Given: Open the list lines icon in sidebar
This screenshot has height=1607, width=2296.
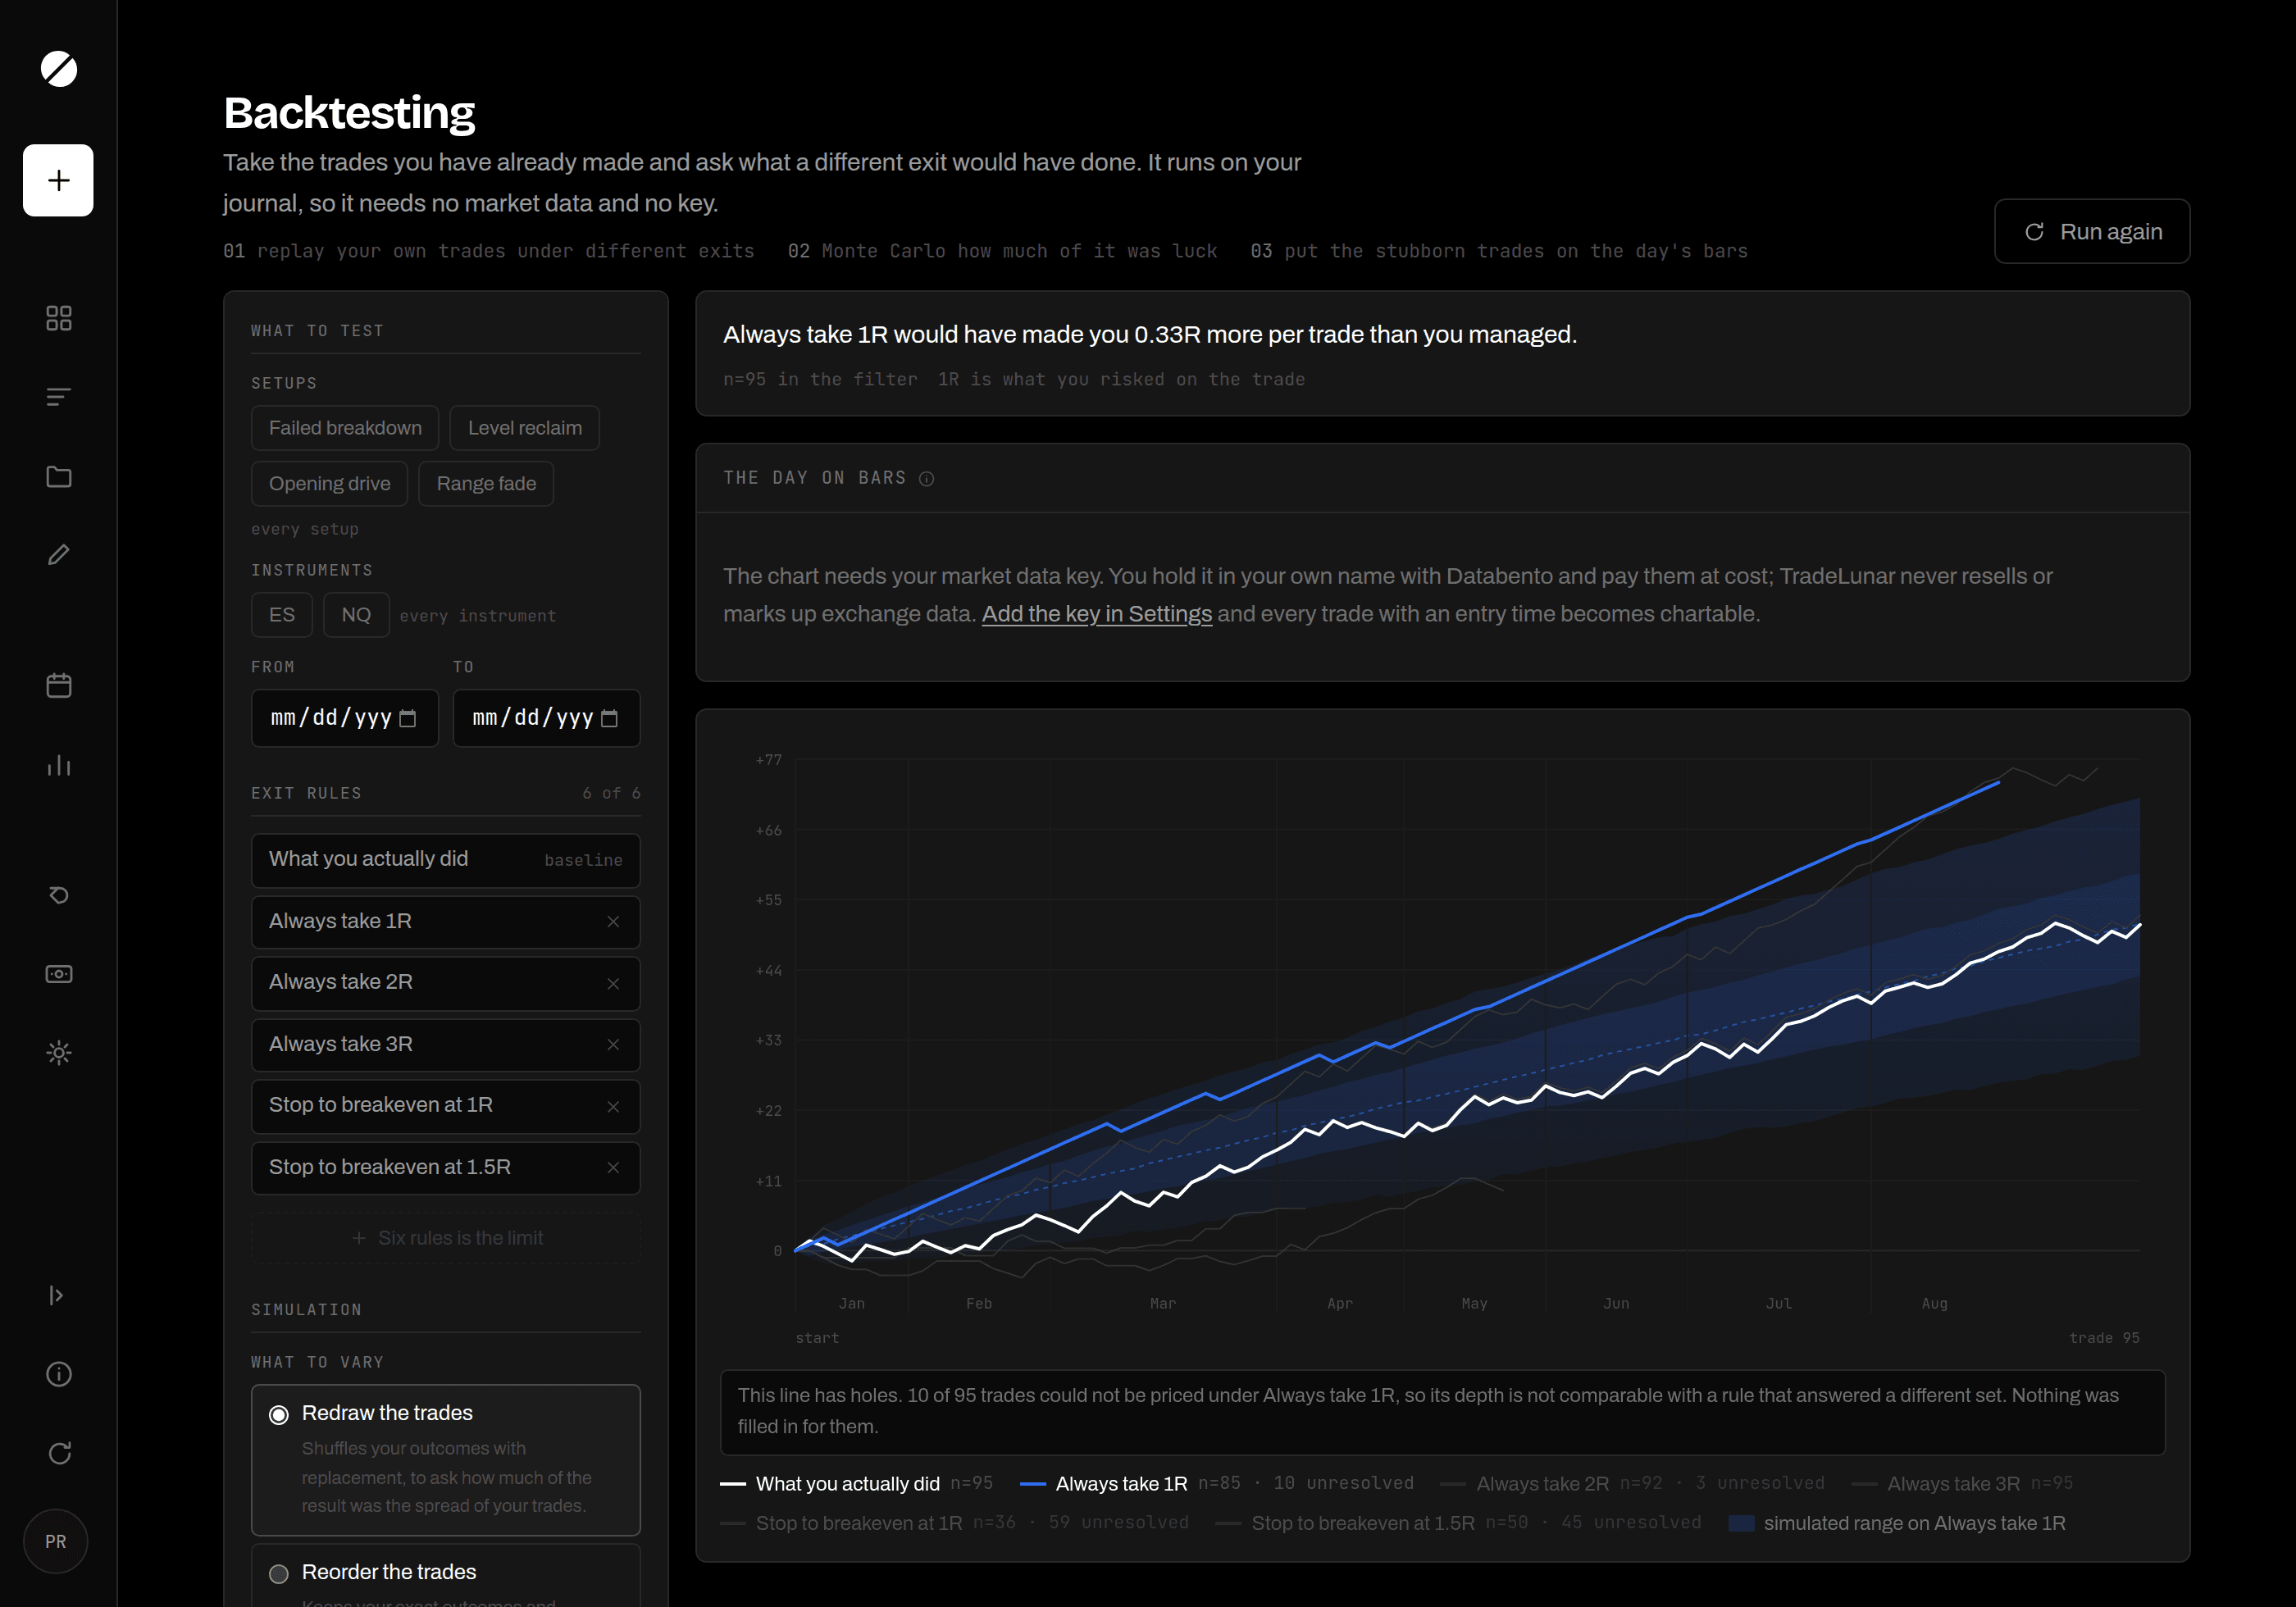Looking at the screenshot, I should click(59, 397).
